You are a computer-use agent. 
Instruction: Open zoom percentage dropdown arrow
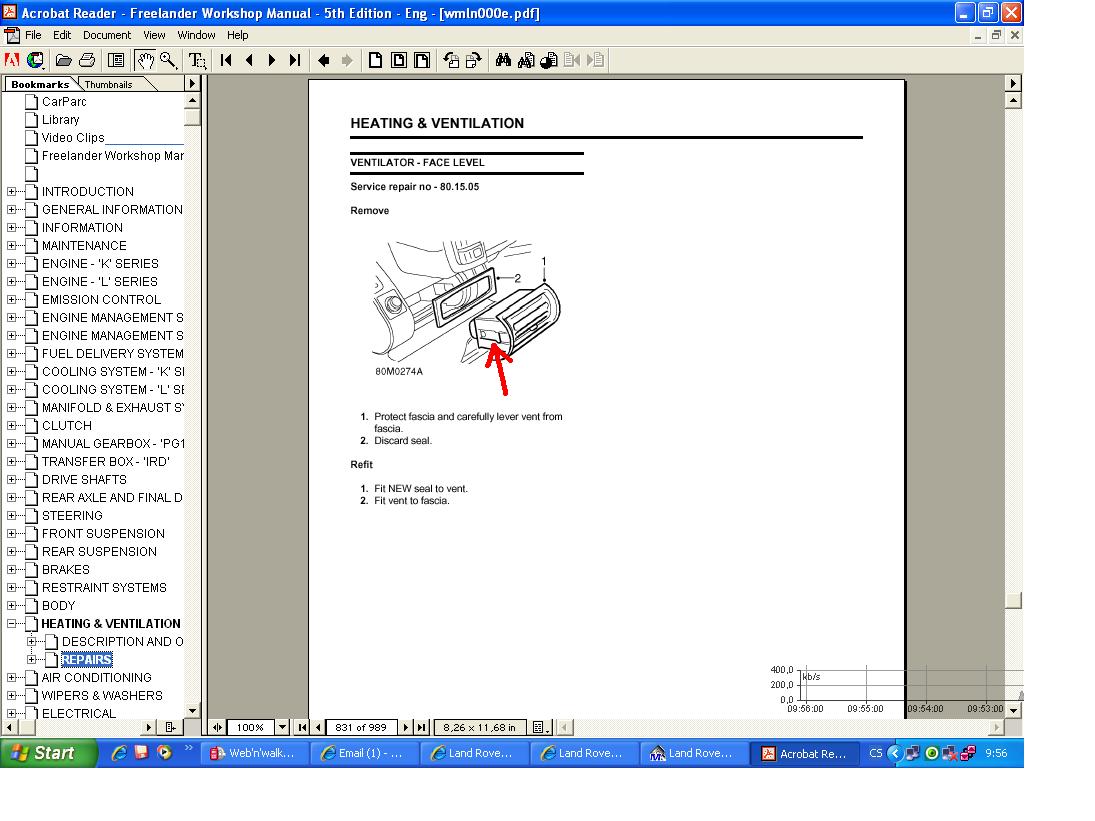click(282, 727)
